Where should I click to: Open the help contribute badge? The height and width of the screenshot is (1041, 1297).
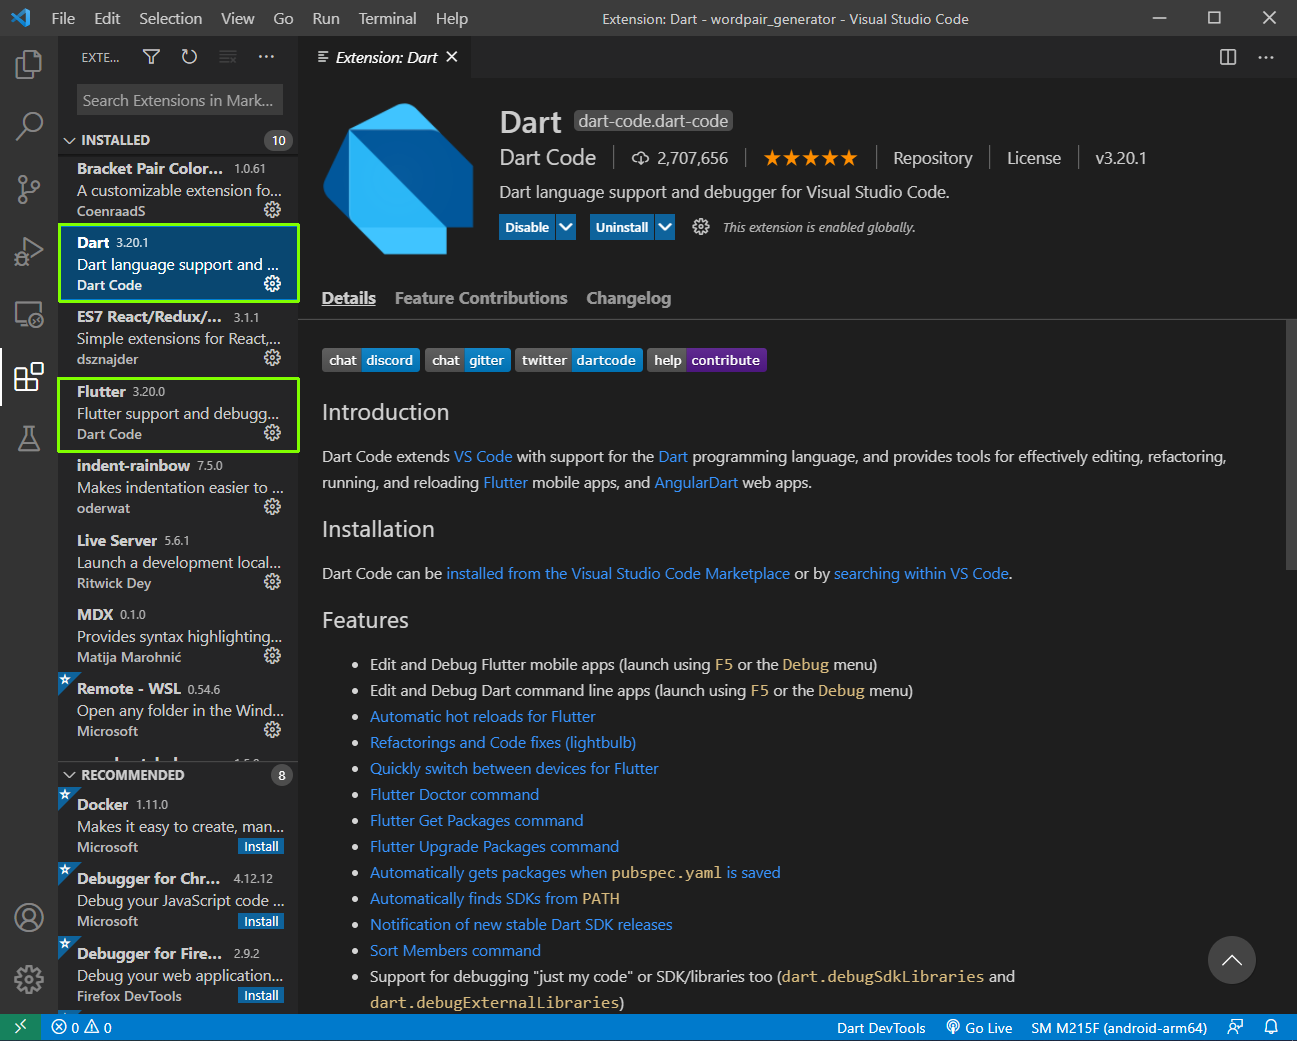[707, 360]
